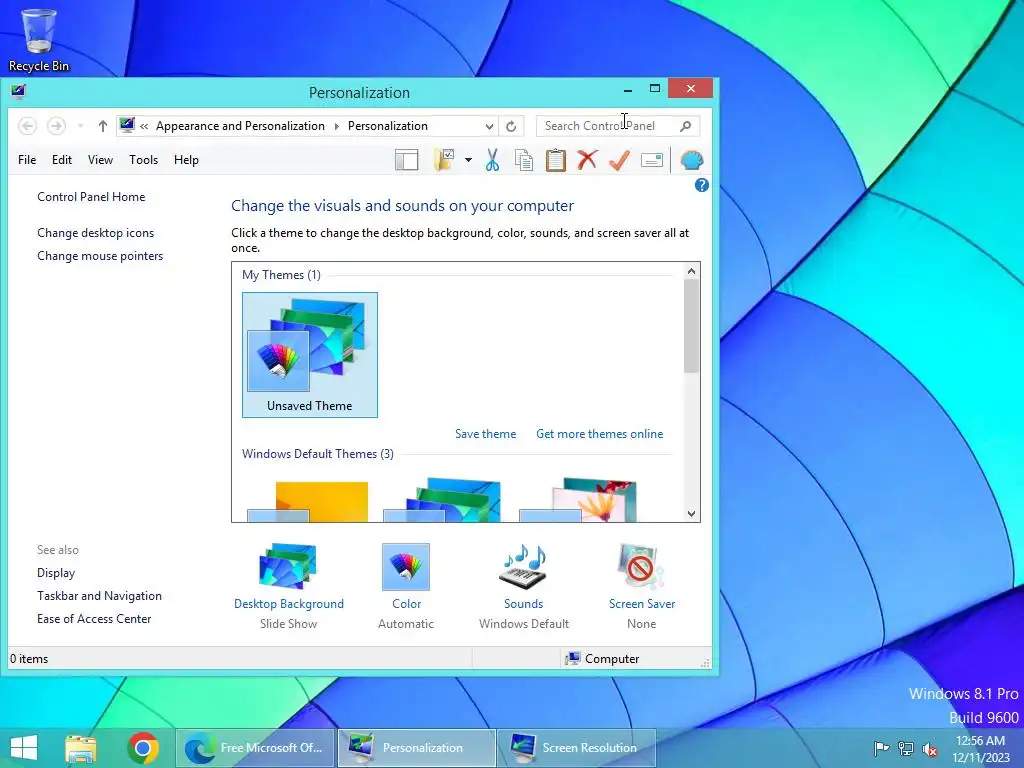The width and height of the screenshot is (1024, 768).
Task: Click the Forward navigation arrow
Action: coord(57,125)
